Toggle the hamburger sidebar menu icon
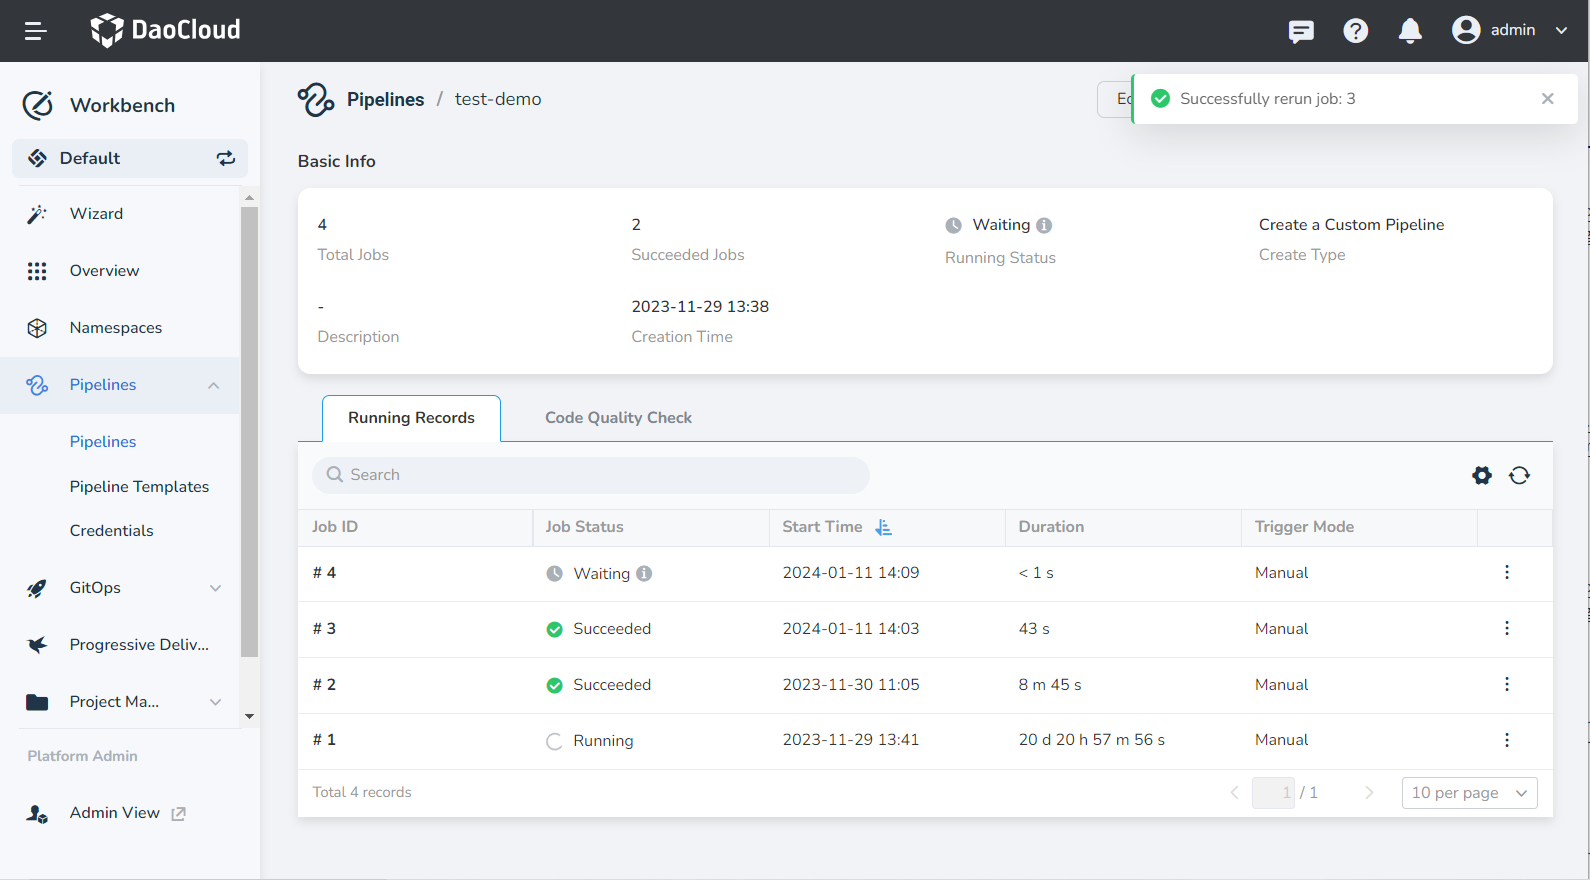This screenshot has width=1590, height=880. [36, 31]
